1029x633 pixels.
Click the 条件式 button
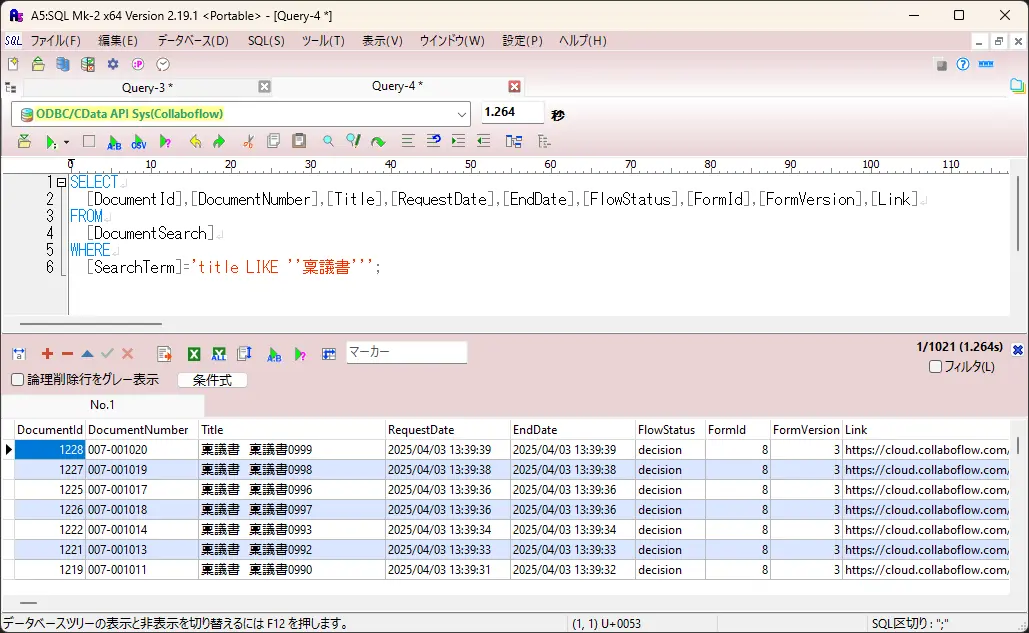[x=212, y=380]
